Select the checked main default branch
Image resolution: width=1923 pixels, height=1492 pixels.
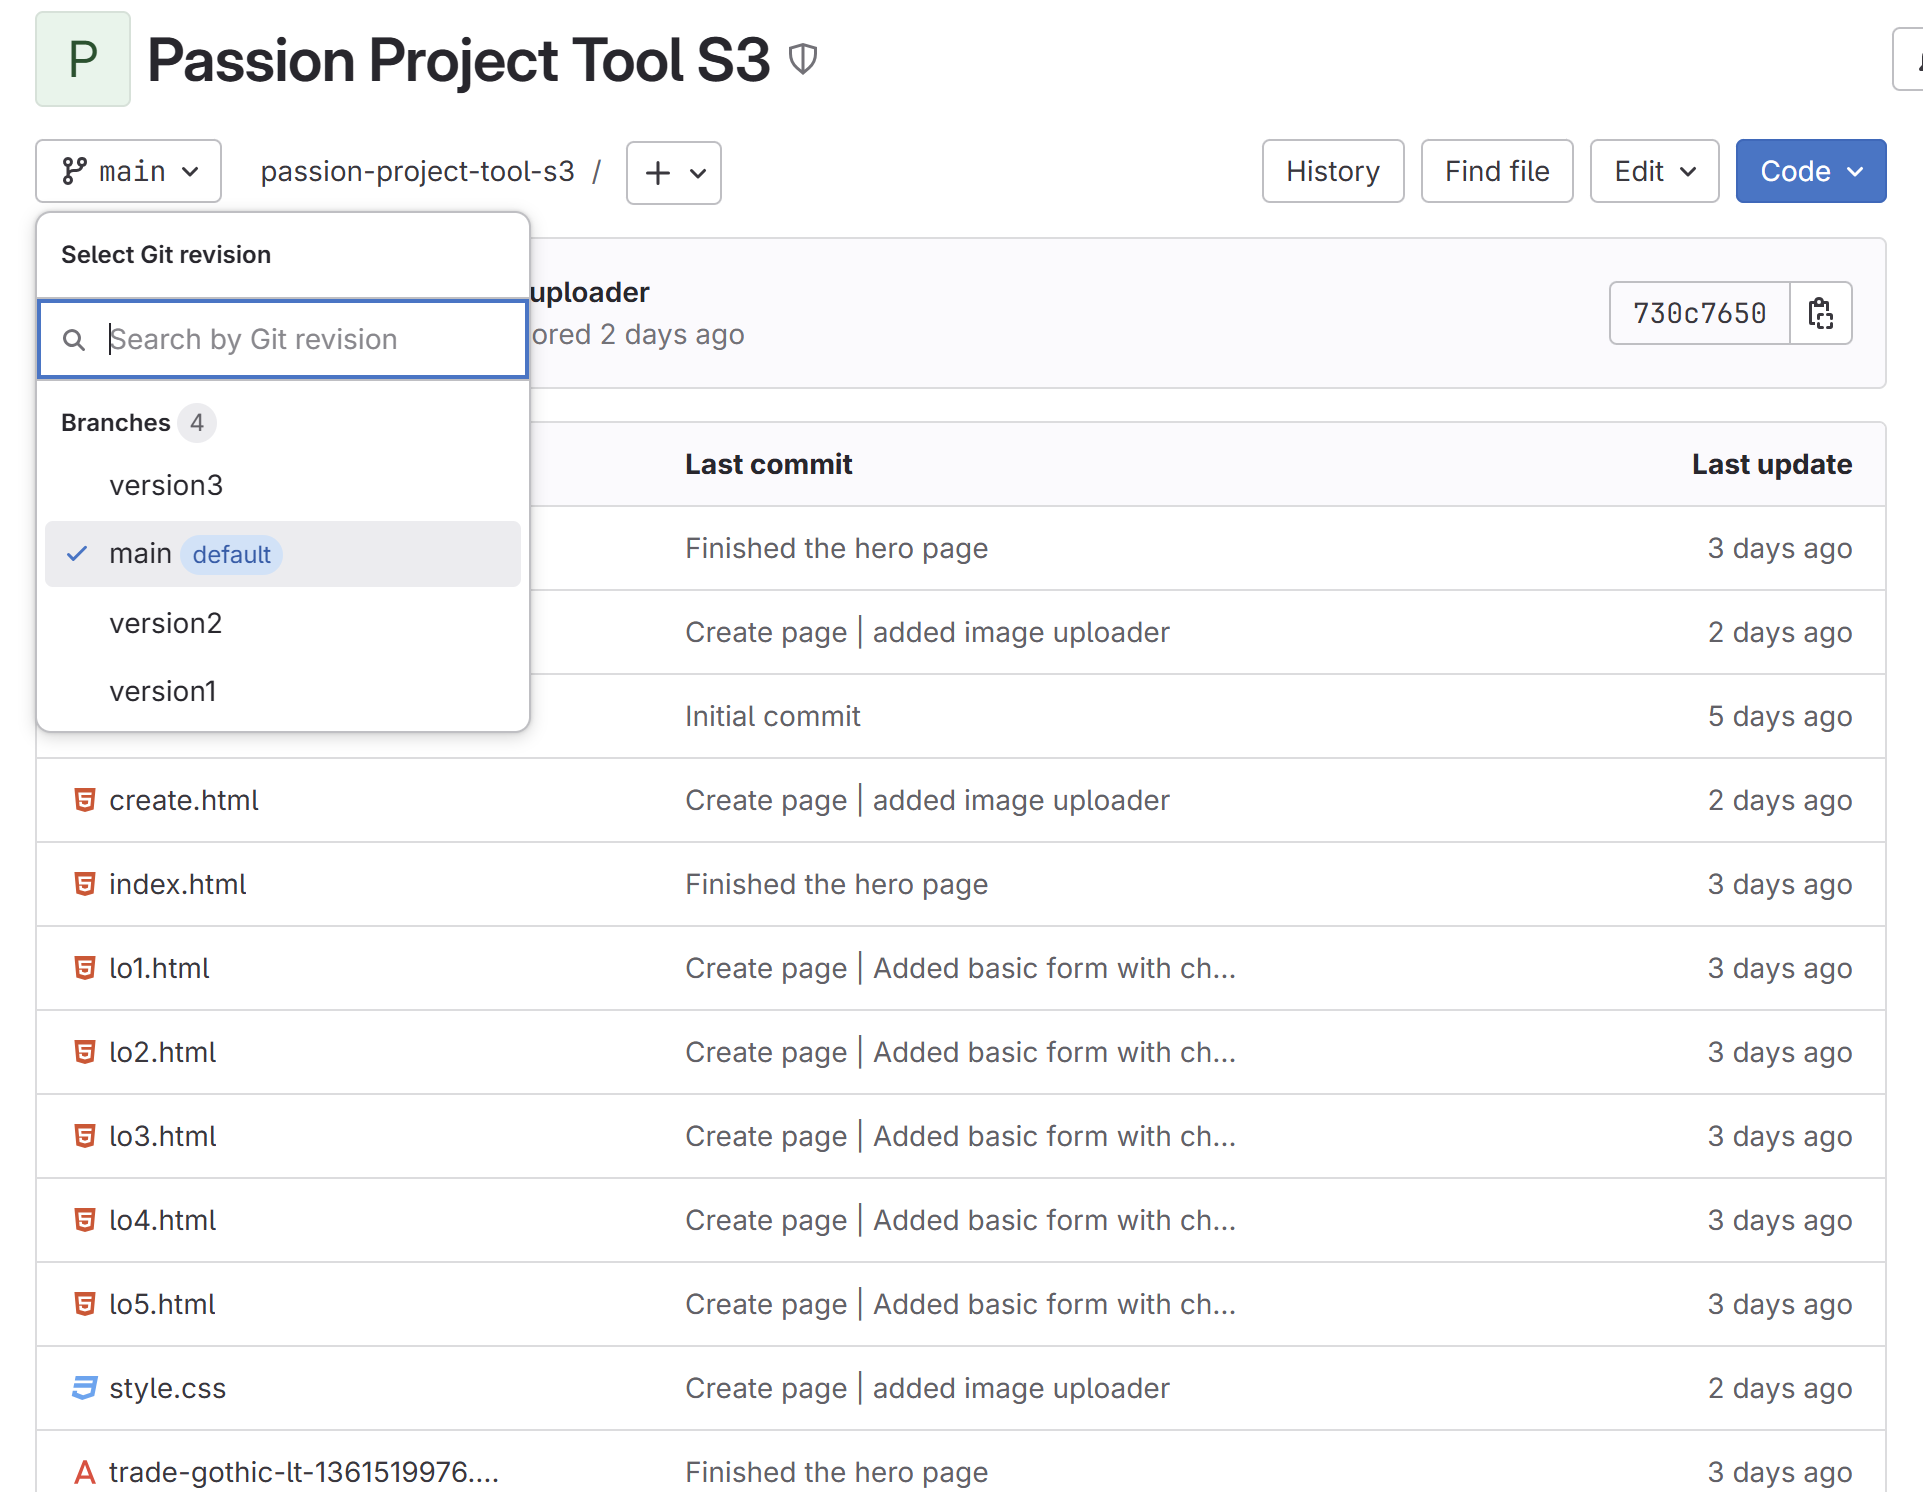coord(282,554)
